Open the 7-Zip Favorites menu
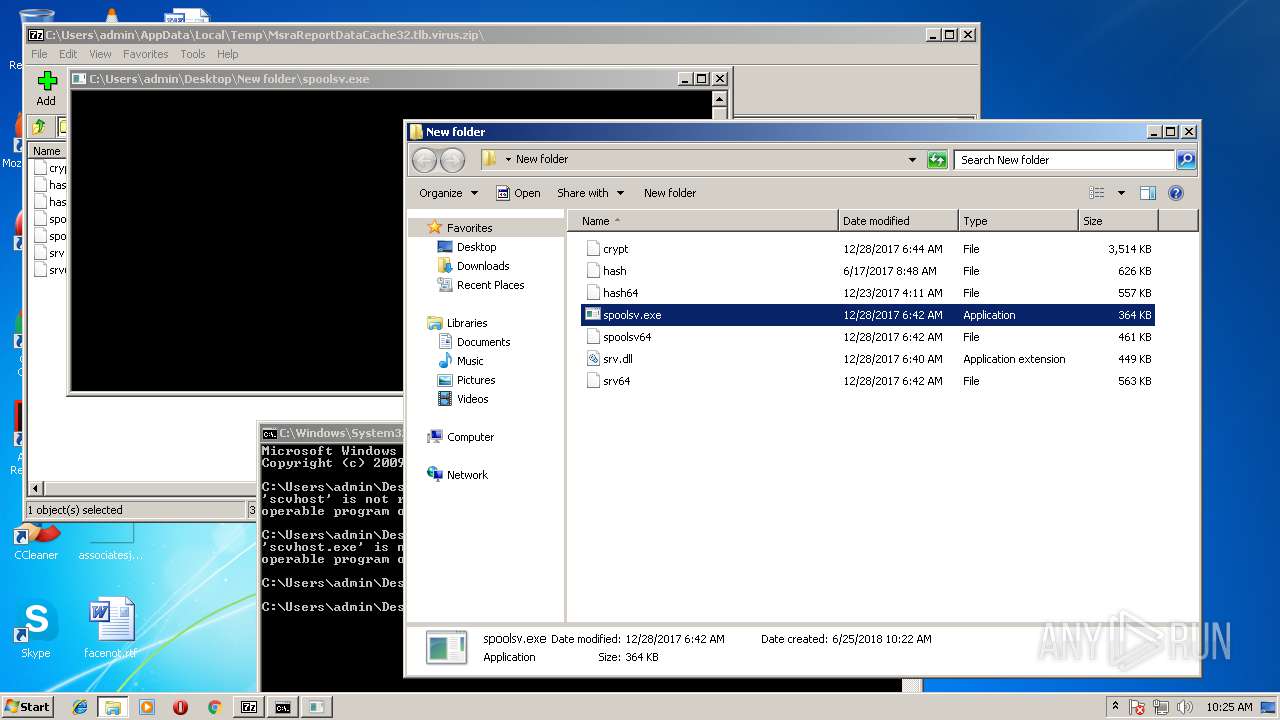This screenshot has height=720, width=1280. 146,54
